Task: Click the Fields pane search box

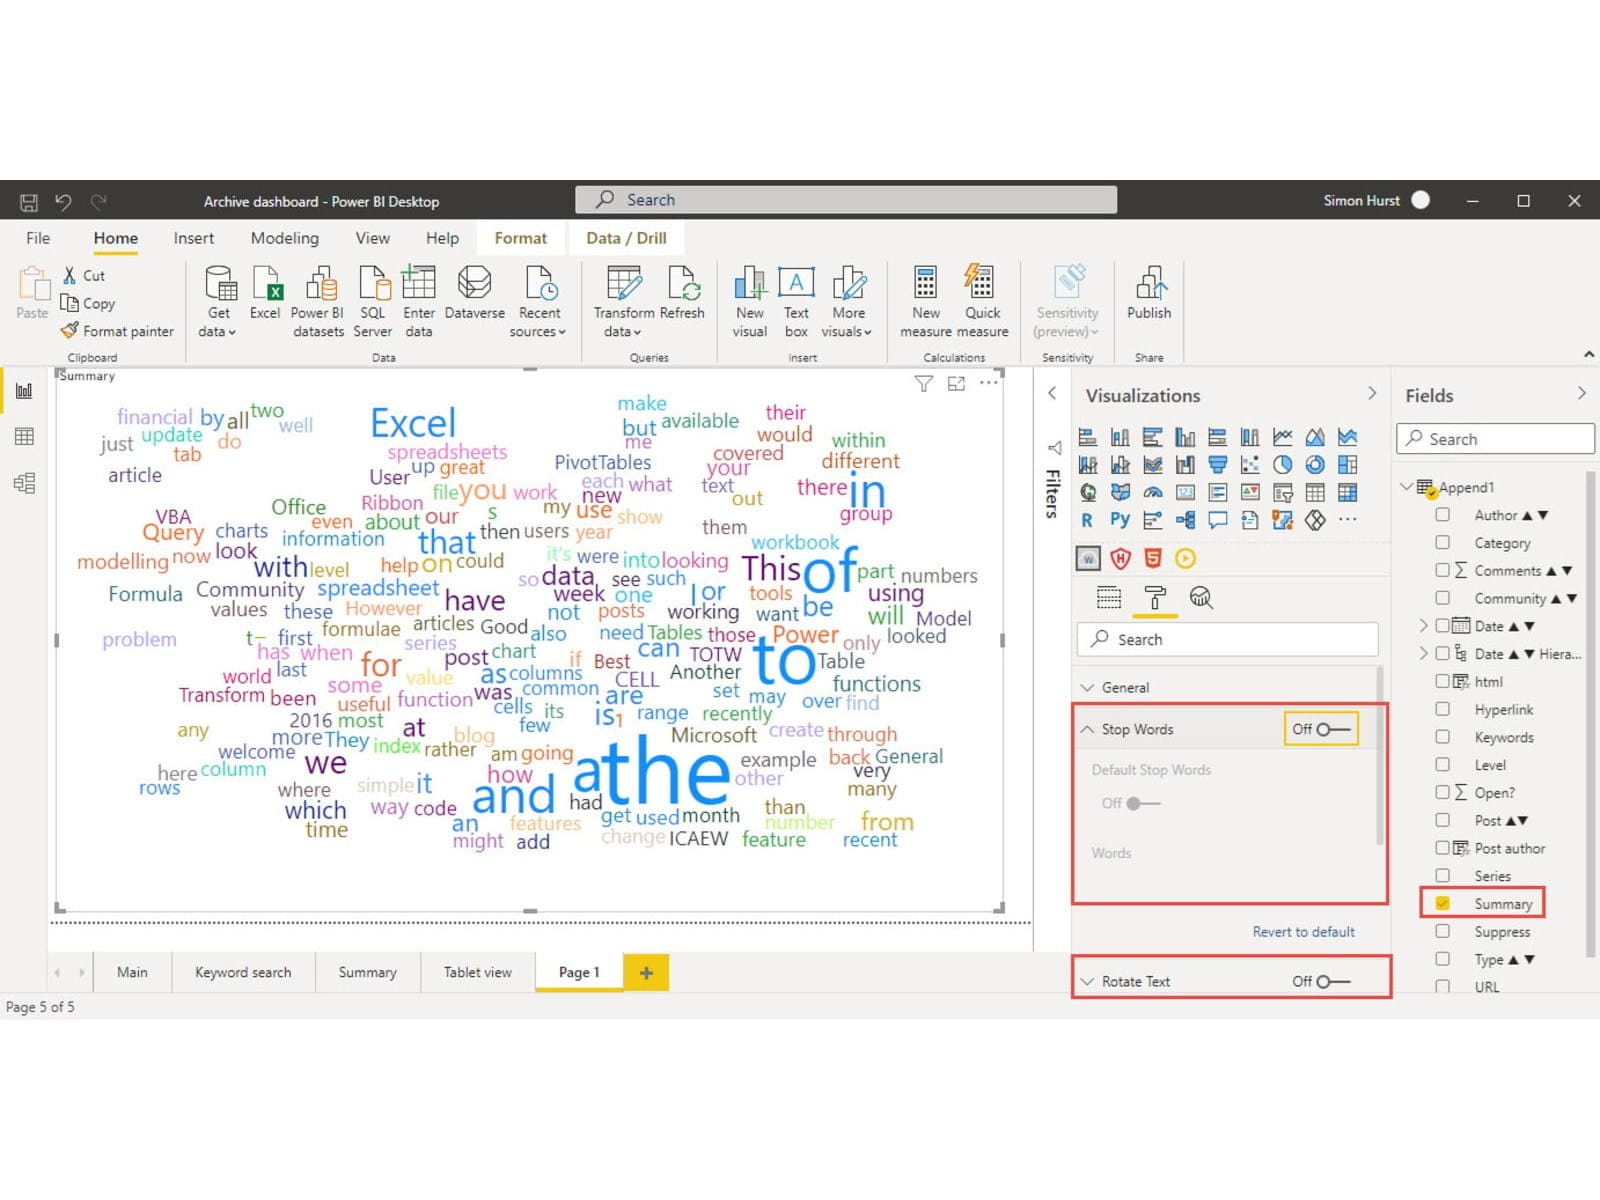Action: coord(1495,439)
